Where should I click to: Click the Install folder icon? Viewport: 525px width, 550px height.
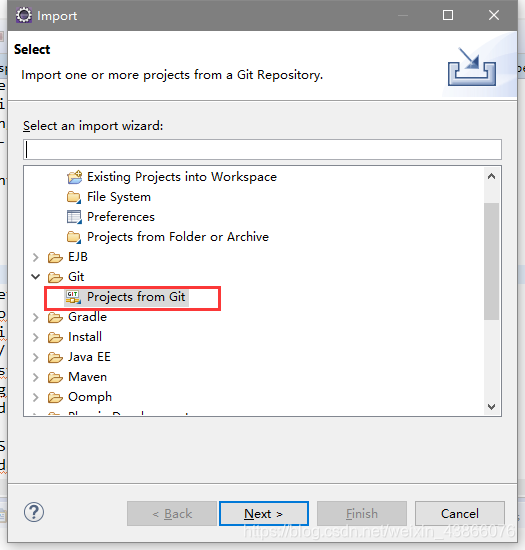coord(55,337)
